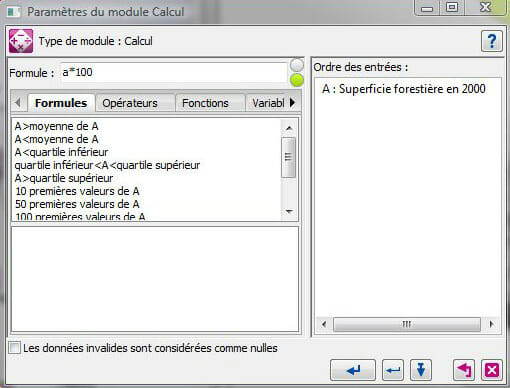The height and width of the screenshot is (388, 510).
Task: Click the small blue left return arrow button
Action: (x=393, y=370)
